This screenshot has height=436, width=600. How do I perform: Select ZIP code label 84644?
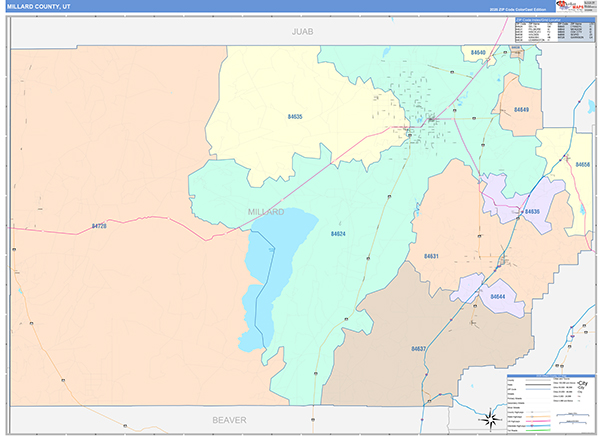click(498, 297)
